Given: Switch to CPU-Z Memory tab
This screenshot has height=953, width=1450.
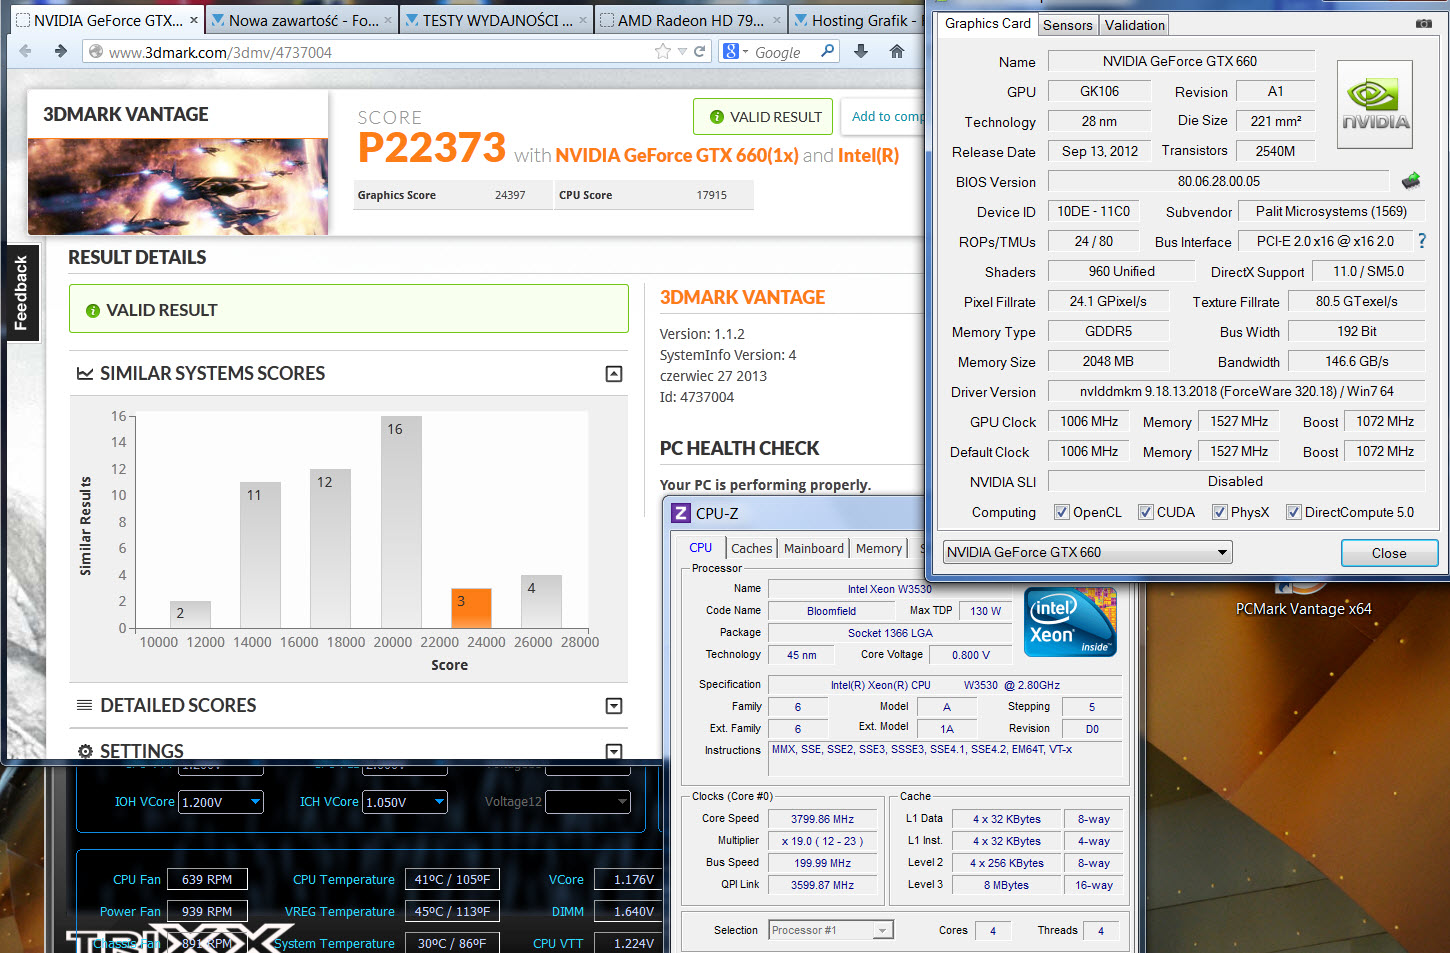Looking at the screenshot, I should click(879, 548).
